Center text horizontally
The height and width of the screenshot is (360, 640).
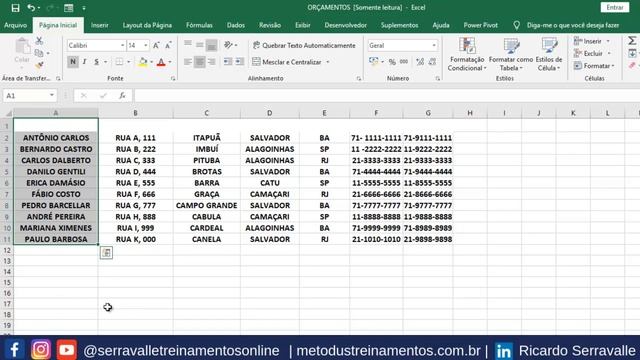tap(200, 62)
